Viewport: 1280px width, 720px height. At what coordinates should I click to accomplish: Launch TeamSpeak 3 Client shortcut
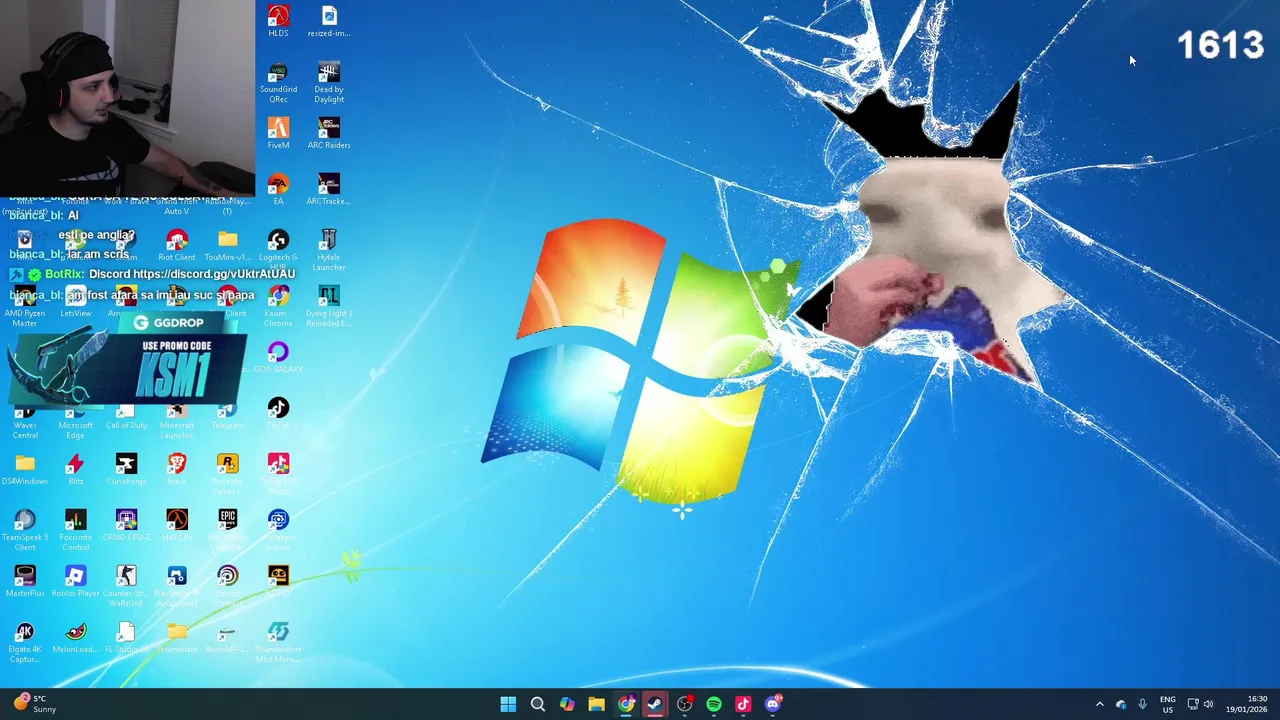(x=25, y=530)
